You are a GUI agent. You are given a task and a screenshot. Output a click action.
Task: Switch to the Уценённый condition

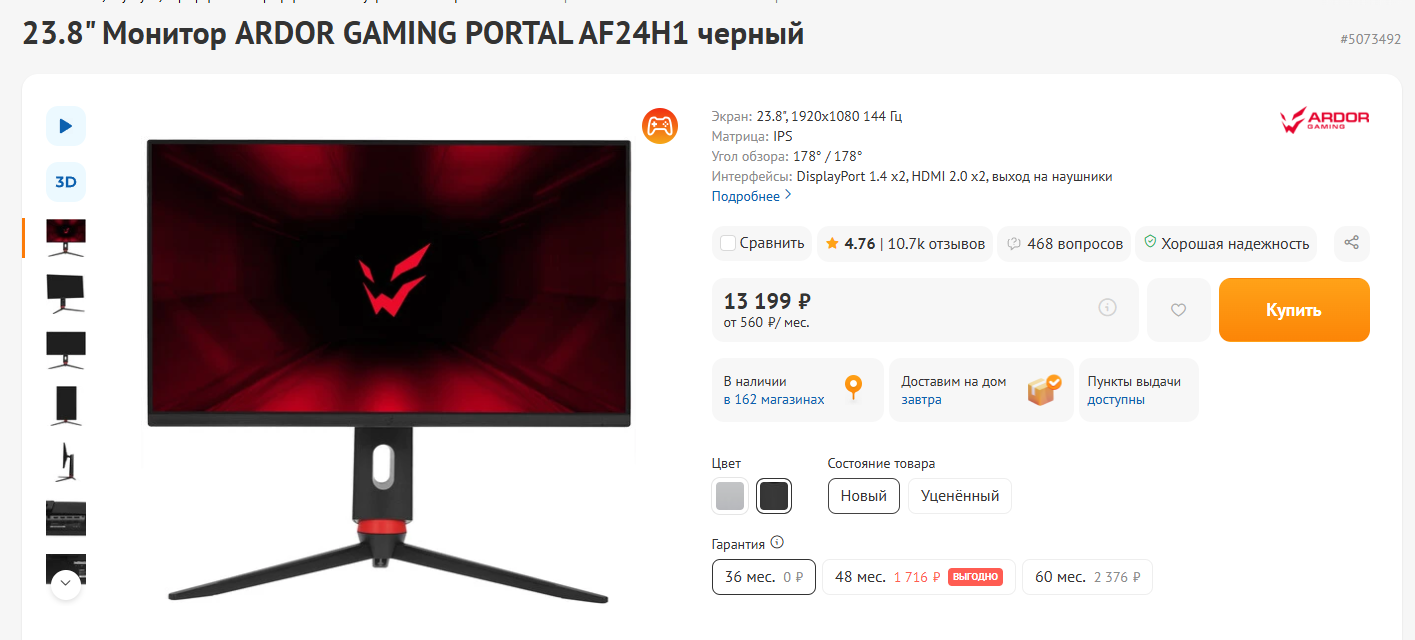click(x=960, y=496)
